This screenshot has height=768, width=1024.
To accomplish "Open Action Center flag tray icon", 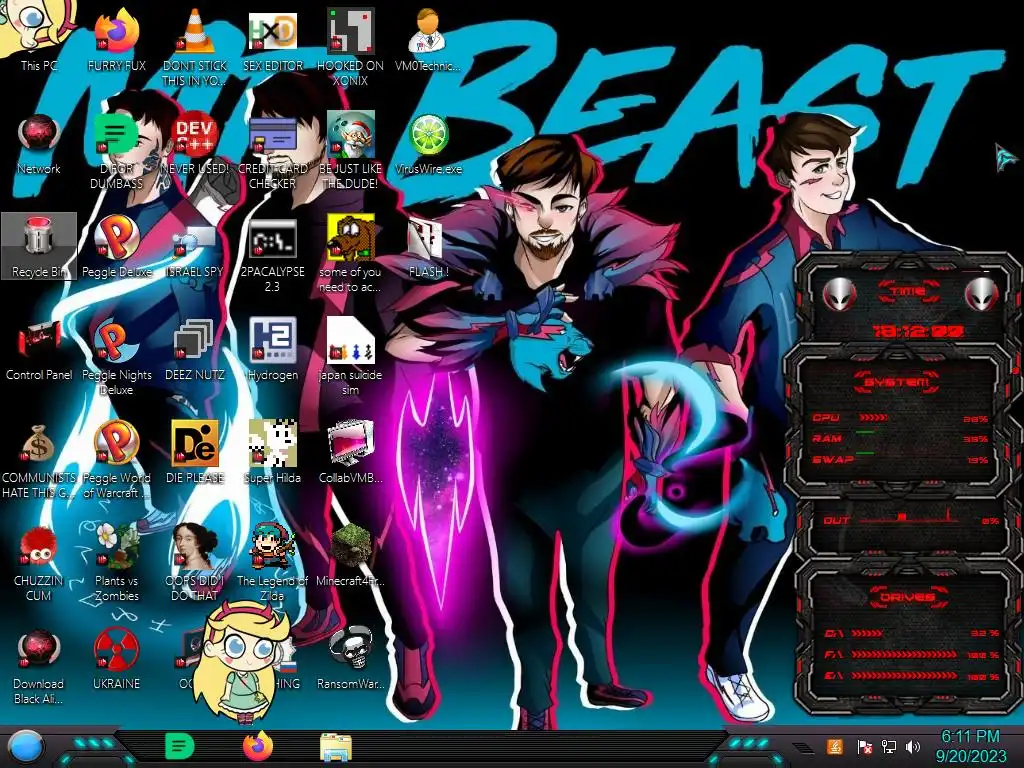I will [x=864, y=746].
